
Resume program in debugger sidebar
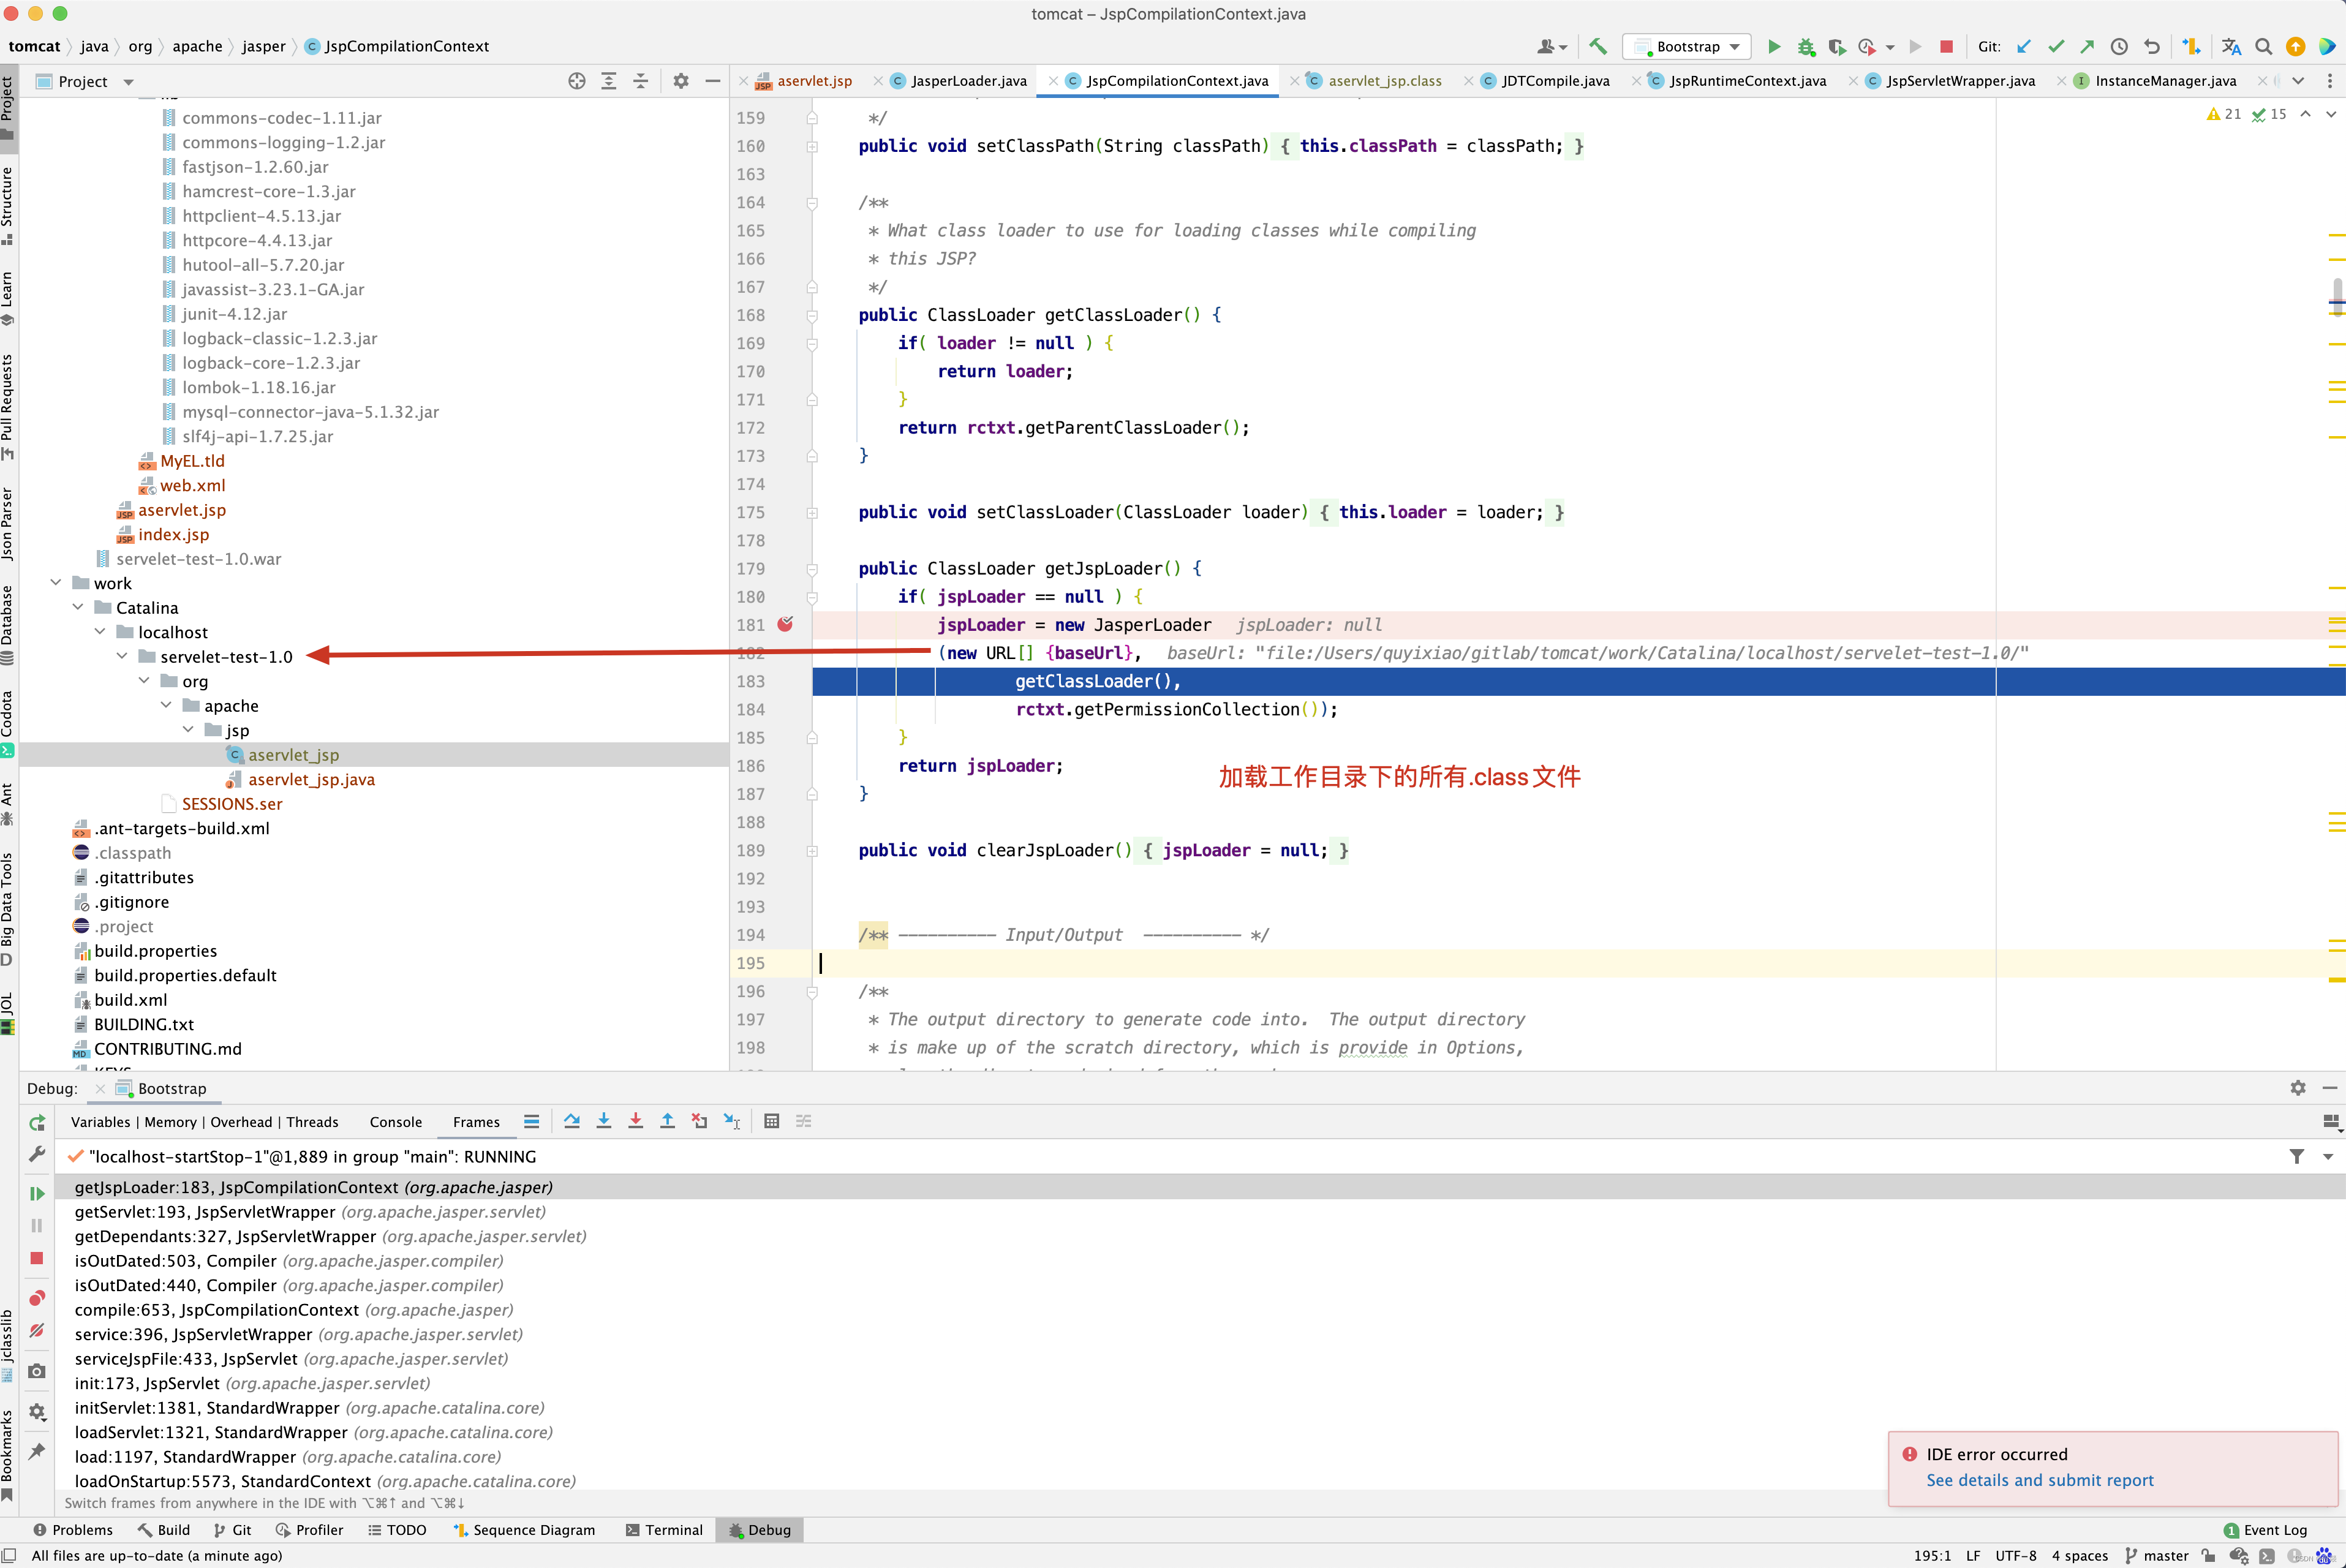(37, 1193)
